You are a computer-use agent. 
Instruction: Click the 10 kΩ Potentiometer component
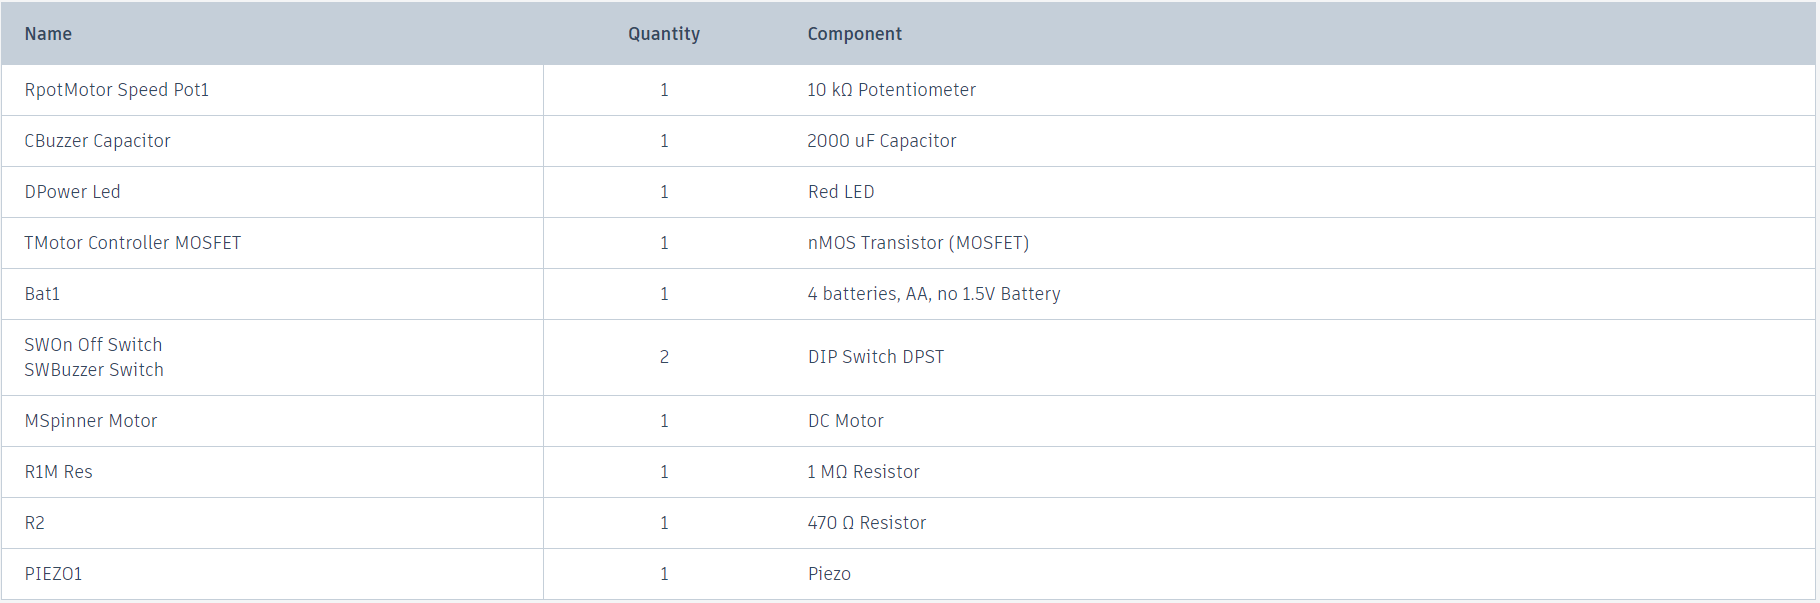coord(891,90)
